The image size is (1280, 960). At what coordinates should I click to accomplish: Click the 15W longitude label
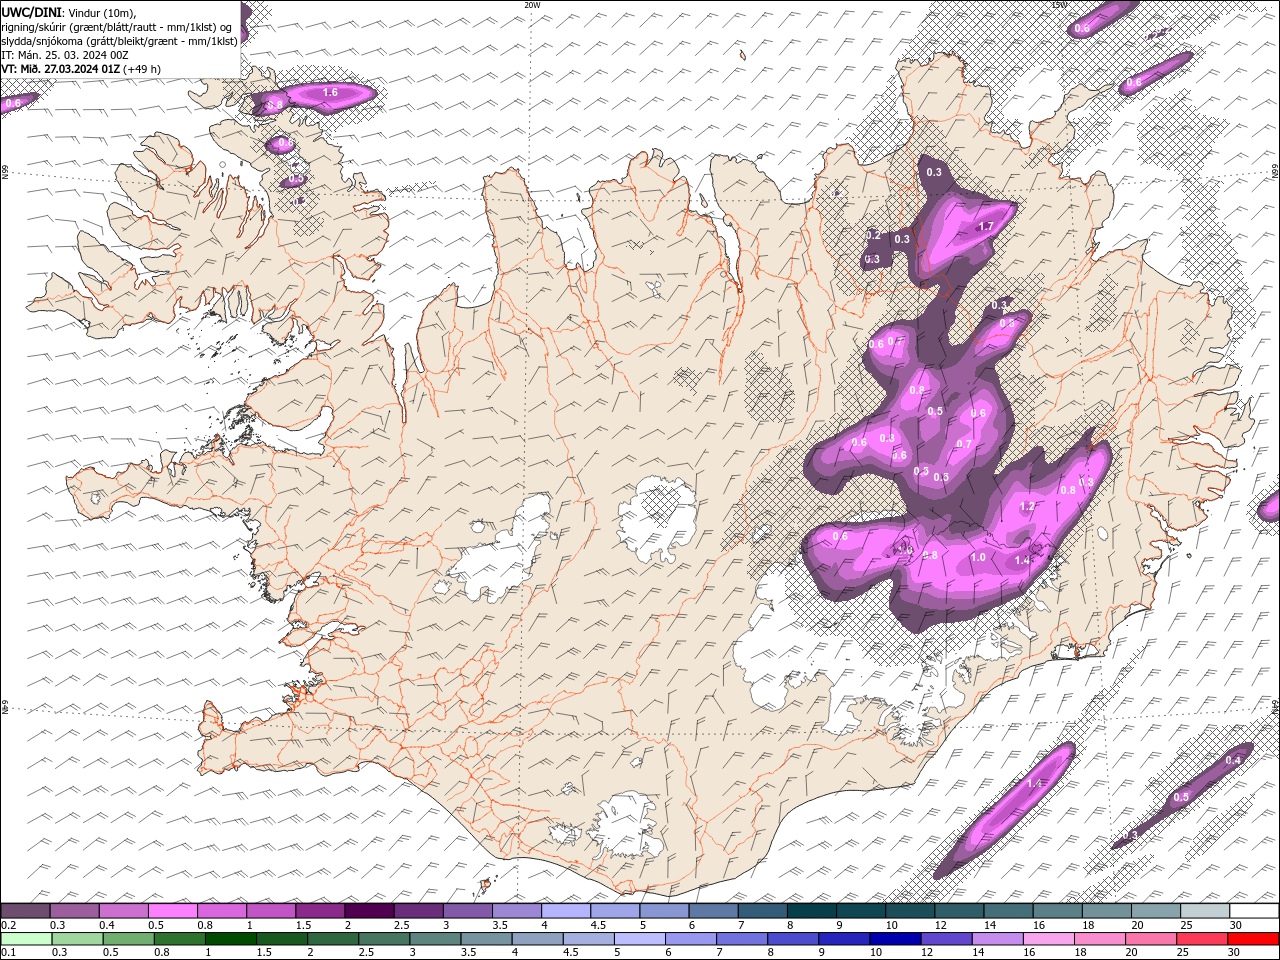(1059, 5)
